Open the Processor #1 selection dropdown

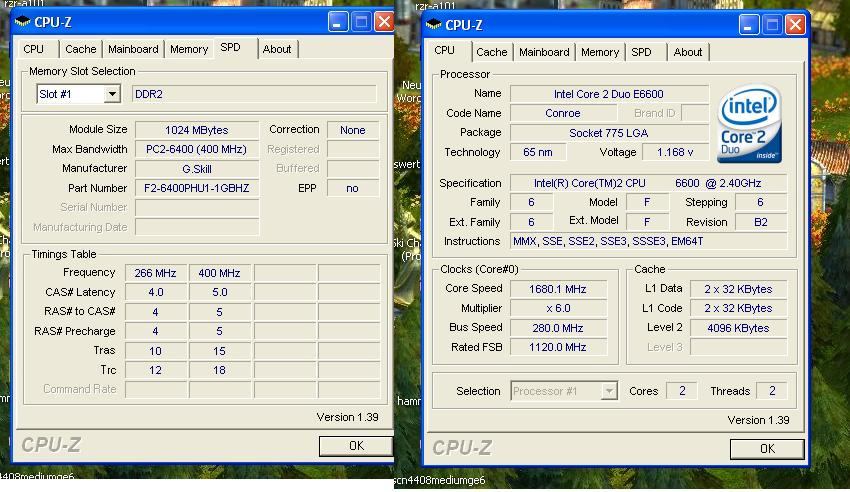pyautogui.click(x=609, y=391)
